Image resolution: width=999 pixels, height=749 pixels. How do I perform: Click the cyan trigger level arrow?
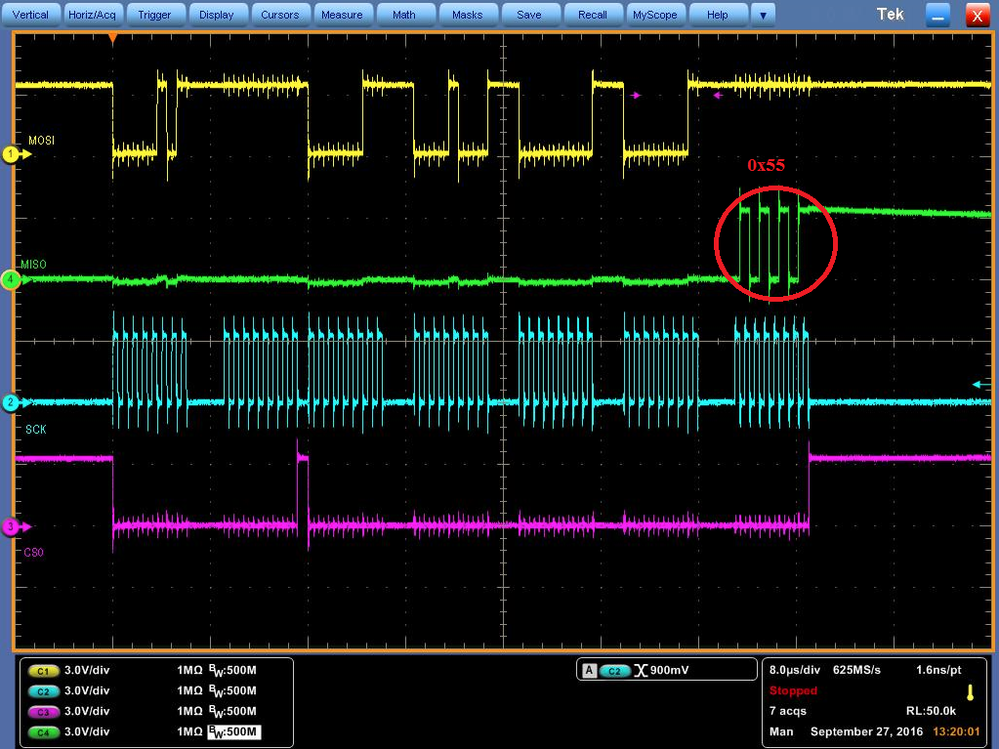click(981, 384)
